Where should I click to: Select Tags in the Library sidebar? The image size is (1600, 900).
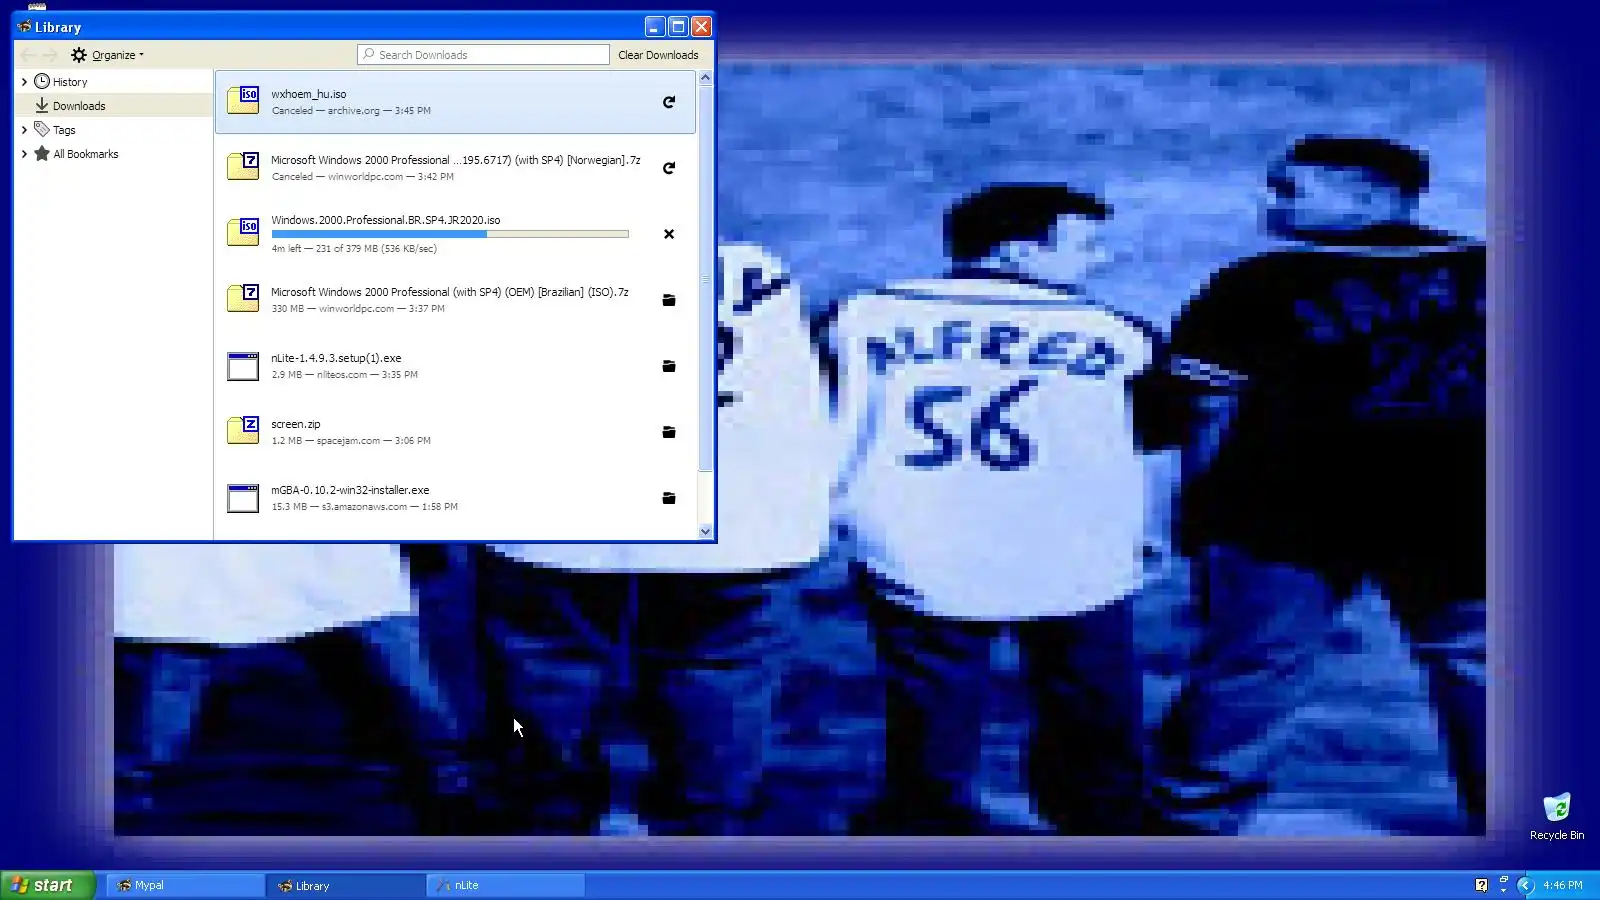click(x=64, y=130)
